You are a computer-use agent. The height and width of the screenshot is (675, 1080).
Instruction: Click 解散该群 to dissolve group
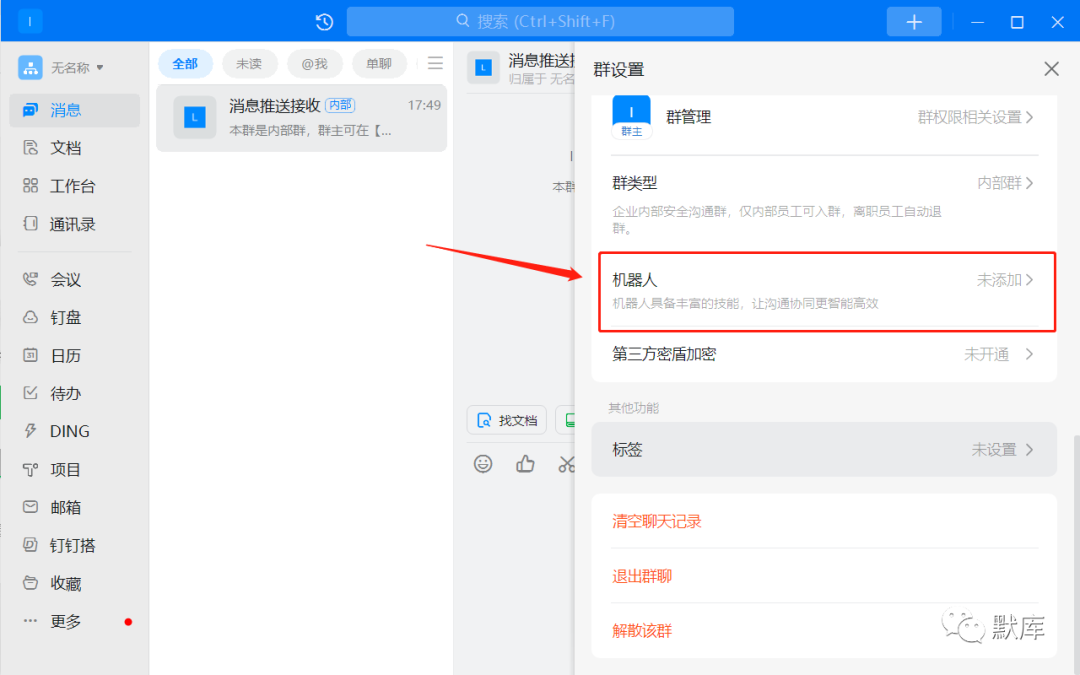(642, 630)
